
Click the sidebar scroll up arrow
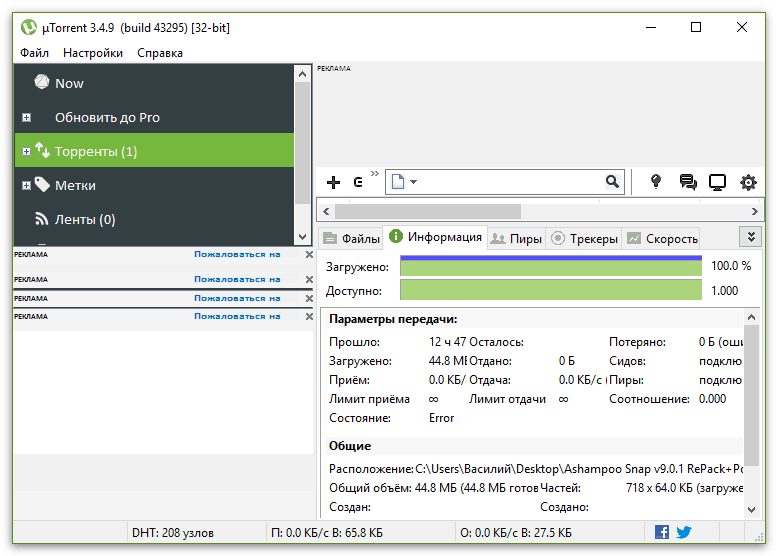pyautogui.click(x=302, y=74)
